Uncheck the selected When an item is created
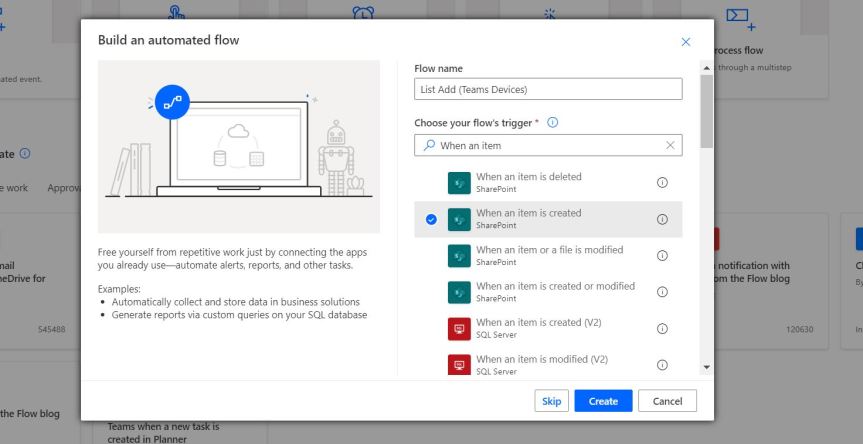 point(431,220)
